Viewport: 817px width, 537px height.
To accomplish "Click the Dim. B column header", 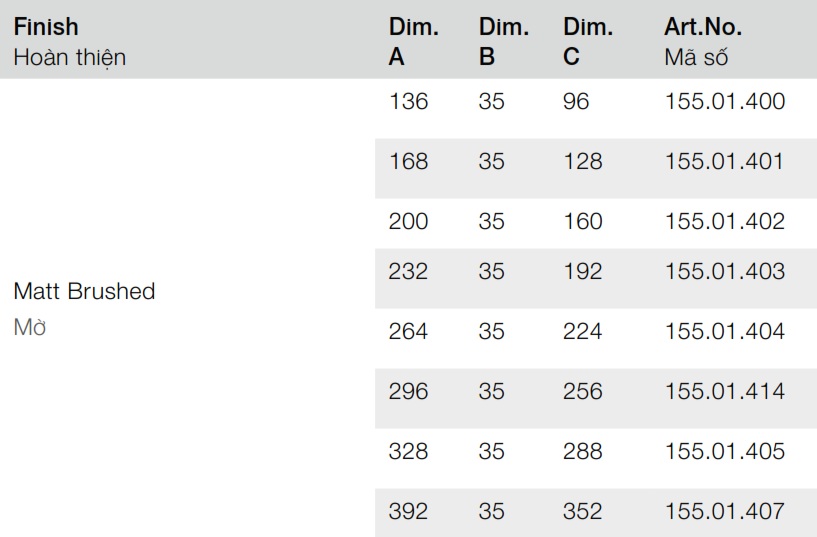I will (503, 41).
